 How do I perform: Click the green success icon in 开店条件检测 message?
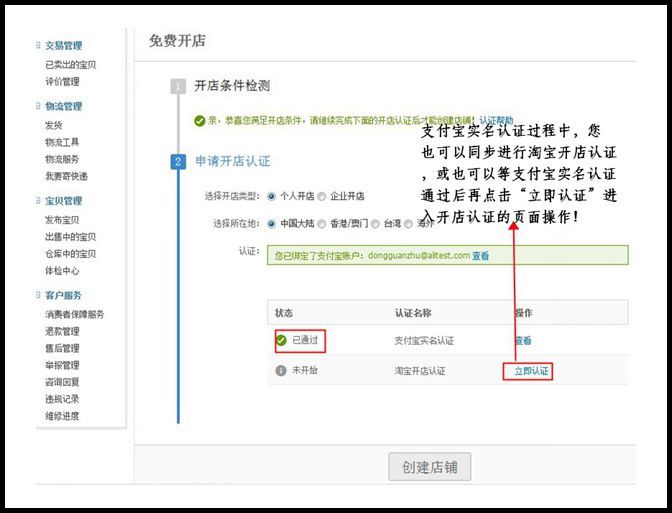[x=200, y=120]
